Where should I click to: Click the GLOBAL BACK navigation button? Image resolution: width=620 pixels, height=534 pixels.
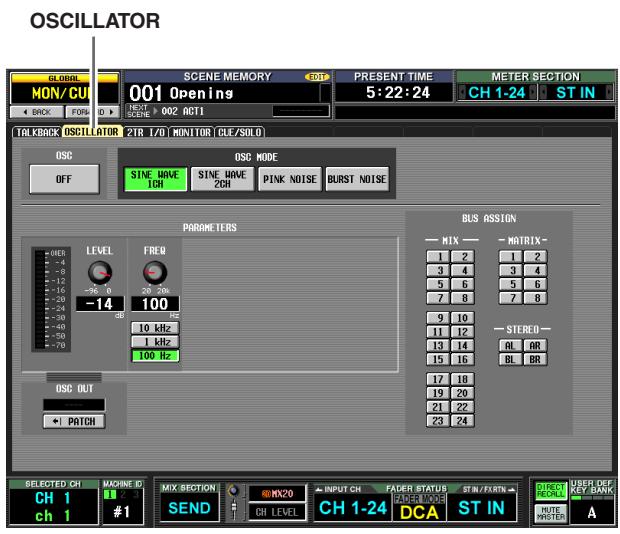[x=37, y=112]
